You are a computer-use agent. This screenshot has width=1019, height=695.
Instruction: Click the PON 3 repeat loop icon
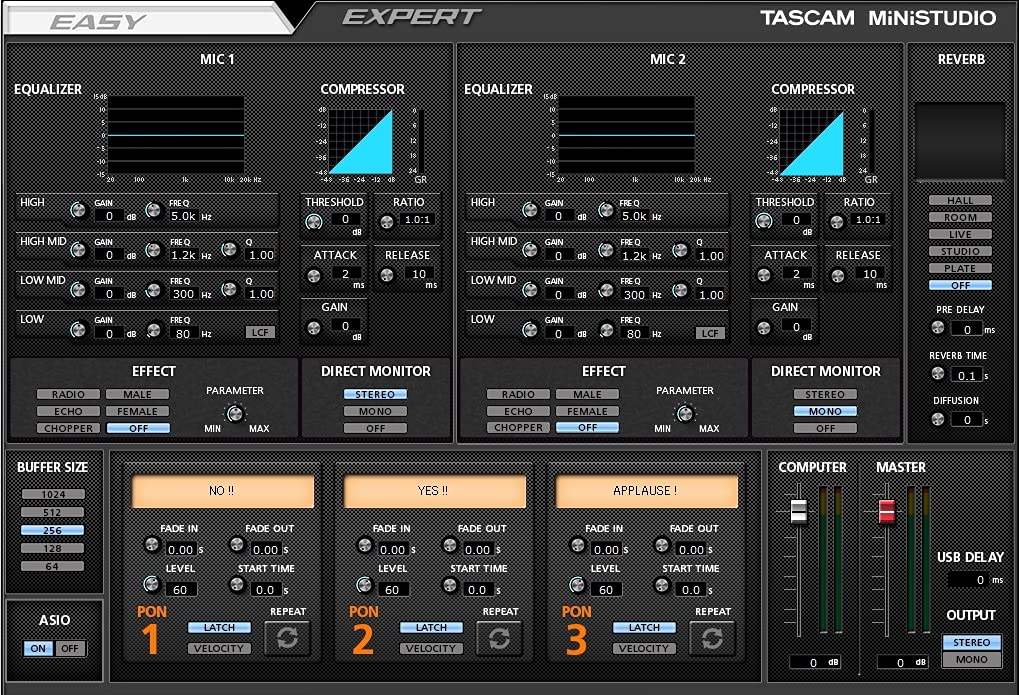(x=712, y=637)
